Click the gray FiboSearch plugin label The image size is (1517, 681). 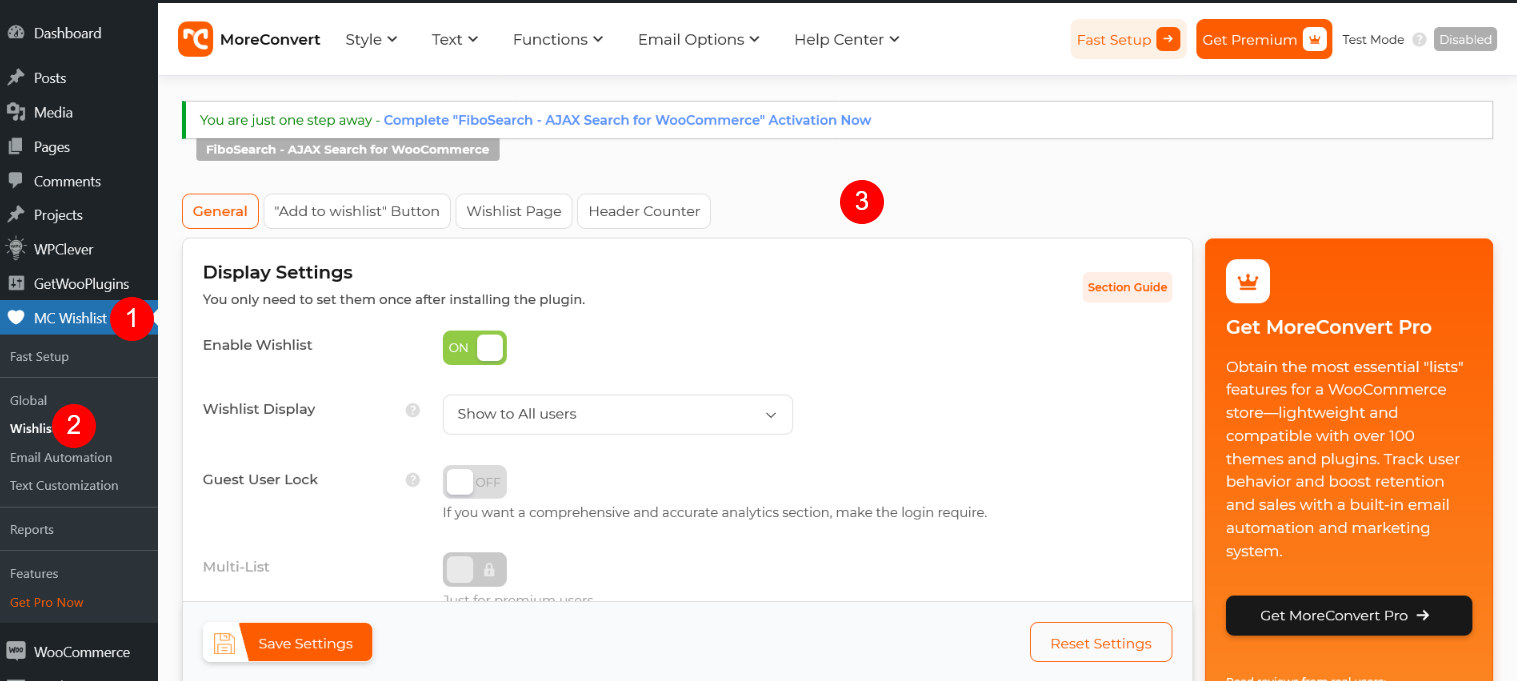click(x=348, y=150)
